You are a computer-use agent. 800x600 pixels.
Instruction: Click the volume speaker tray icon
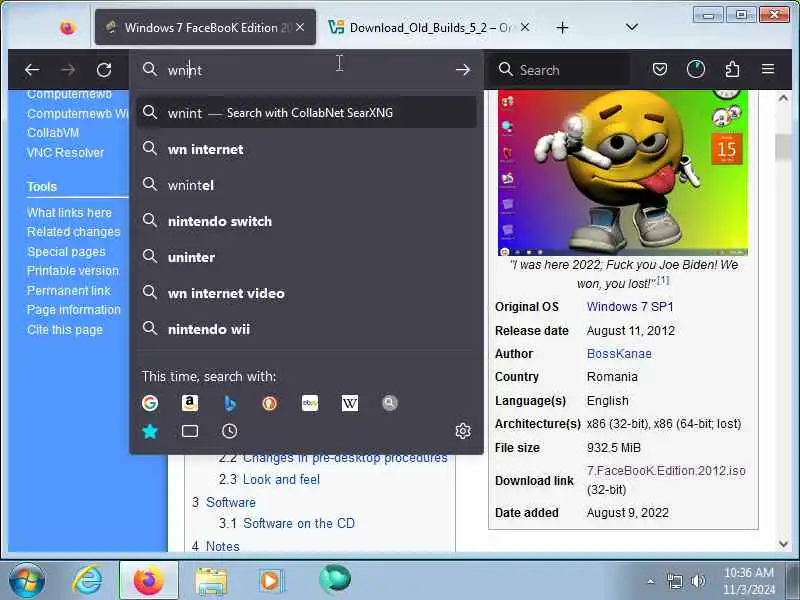pyautogui.click(x=697, y=581)
